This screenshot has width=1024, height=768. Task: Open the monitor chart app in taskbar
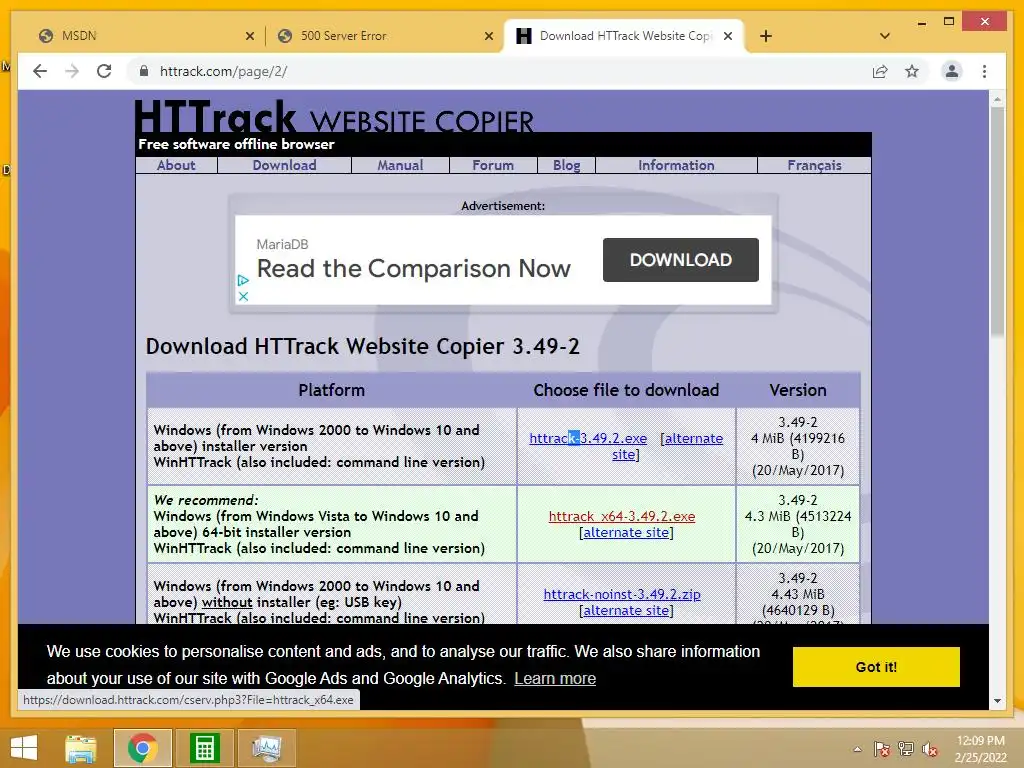(266, 748)
